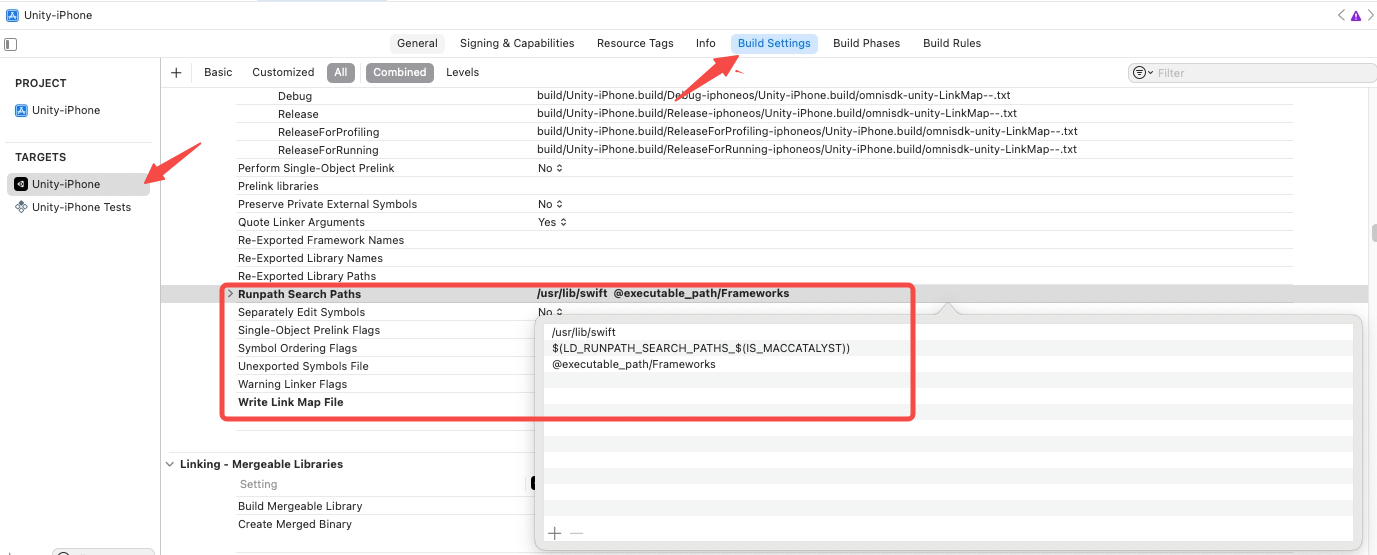
Task: Switch display mode to Levels
Action: point(462,72)
